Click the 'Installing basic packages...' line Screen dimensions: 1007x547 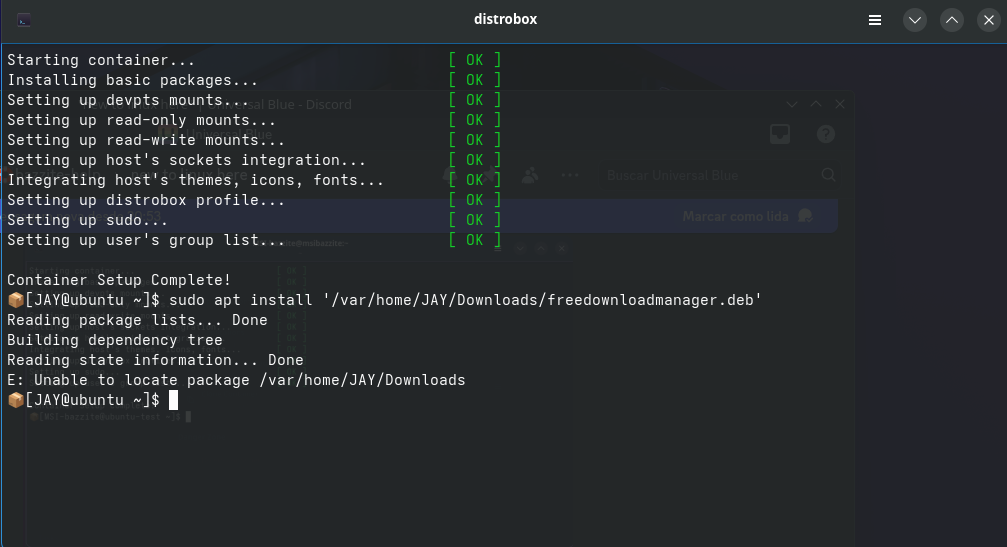click(132, 80)
